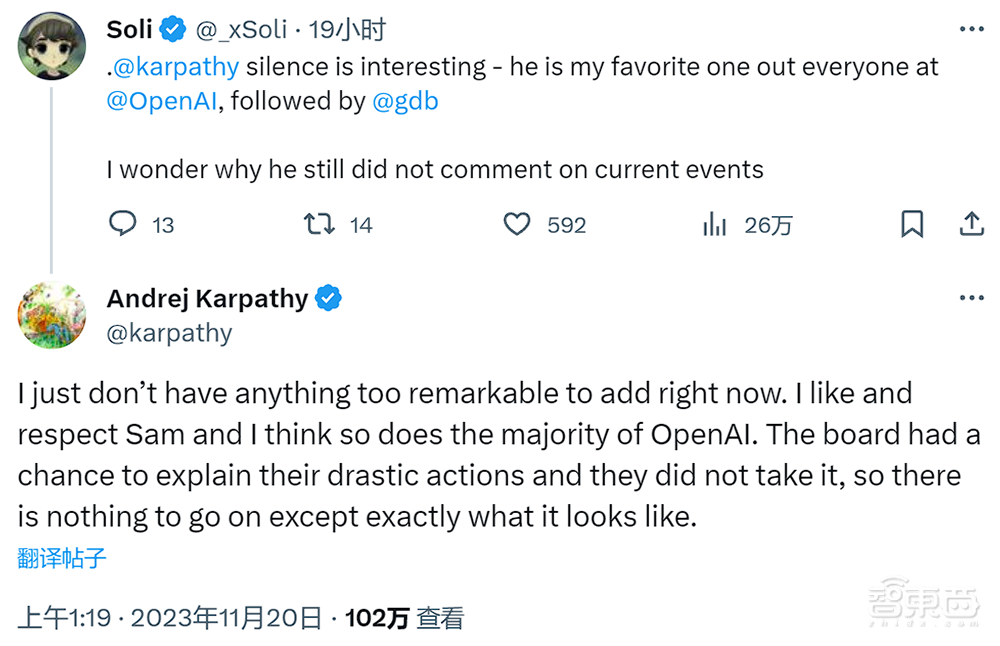Click the @OpenAI mention link
The width and height of the screenshot is (1000, 646).
point(161,101)
